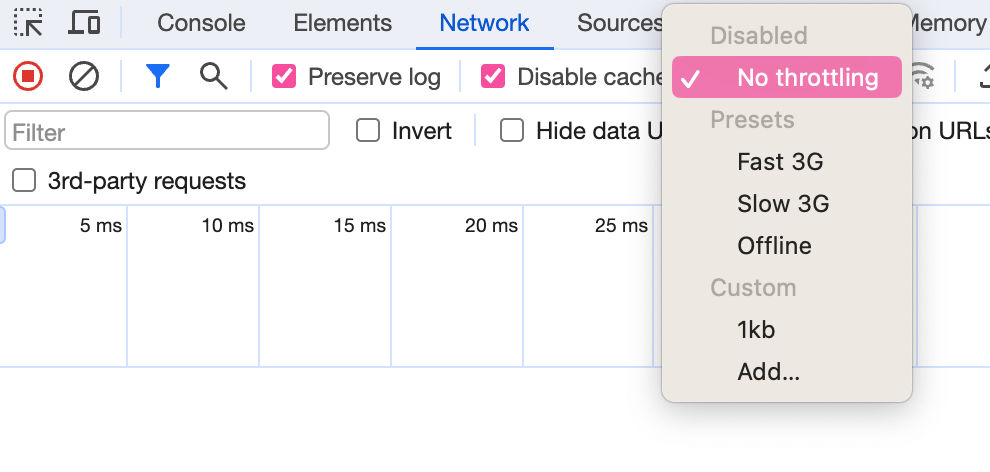Choose Fast 3G throttling preset

coord(780,161)
